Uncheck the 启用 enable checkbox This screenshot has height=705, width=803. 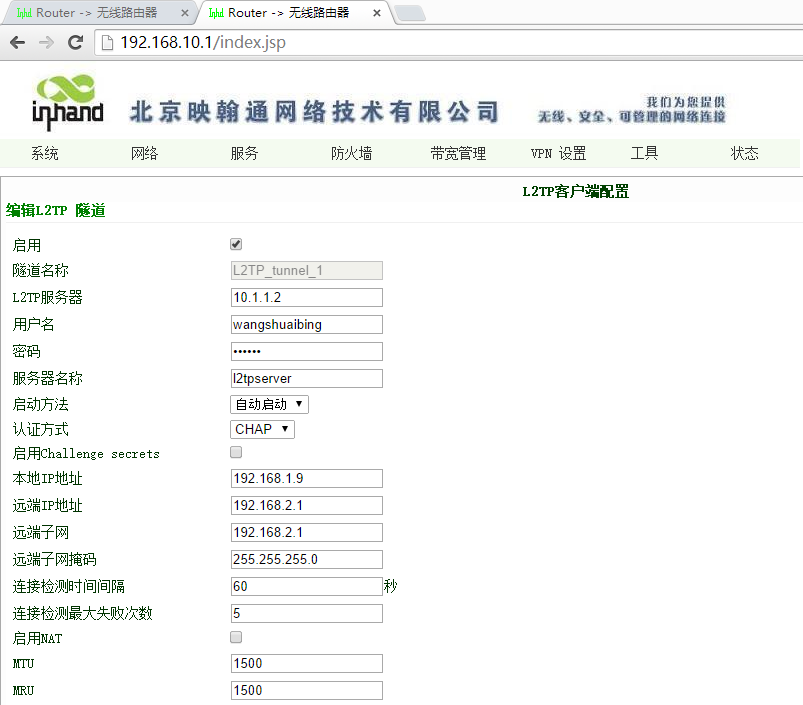click(236, 244)
